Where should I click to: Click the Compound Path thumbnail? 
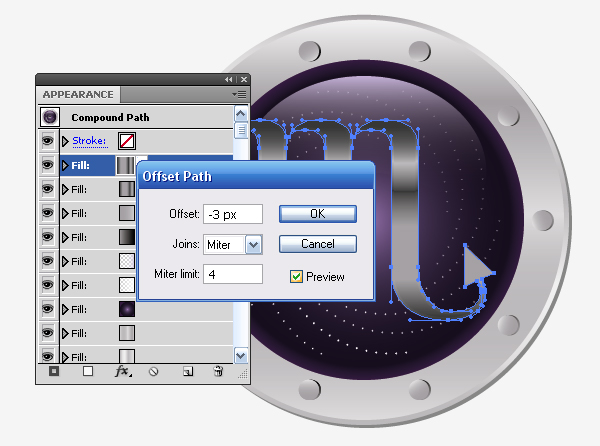(x=50, y=117)
